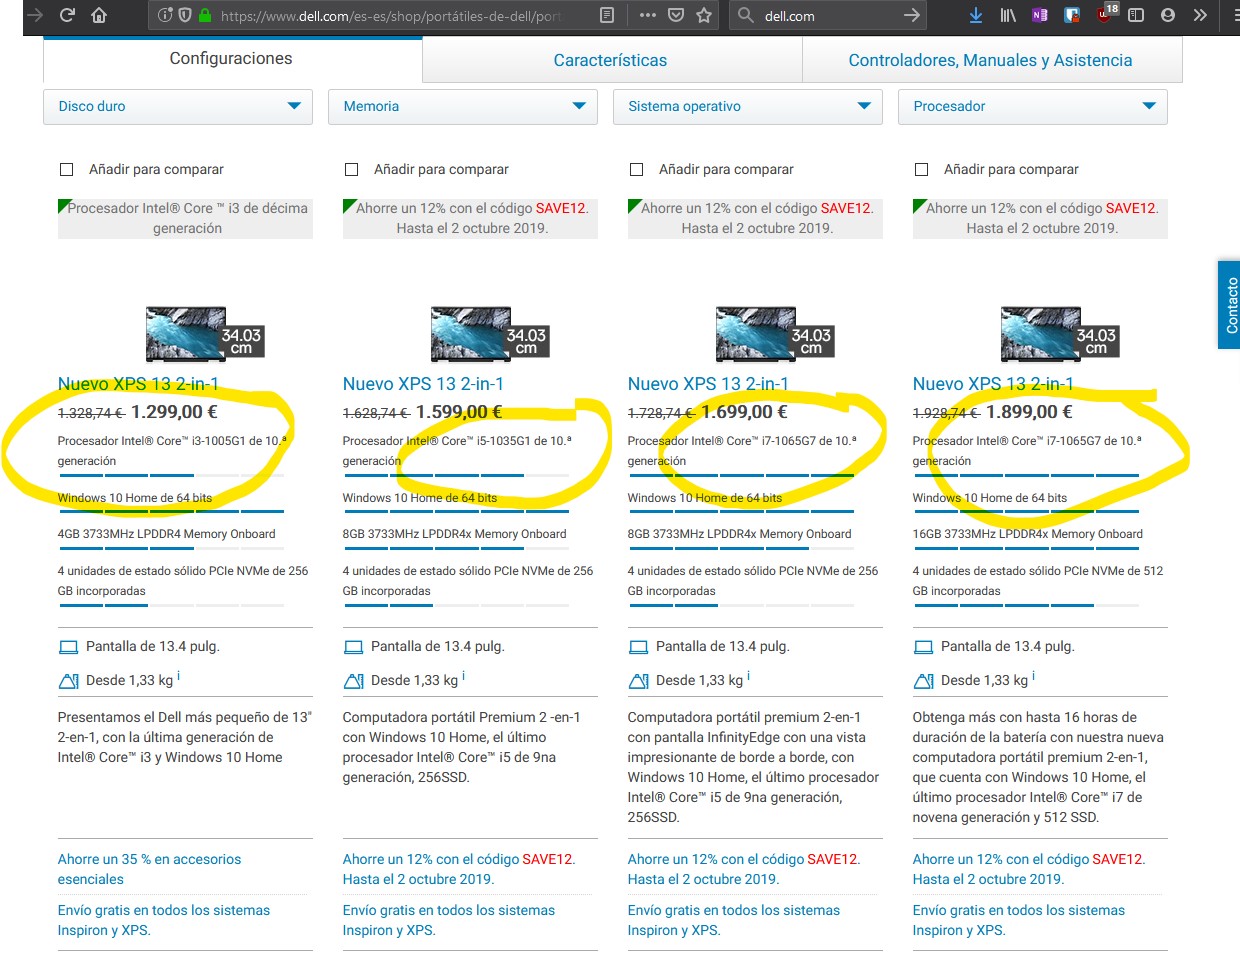Click the green padlock security icon
The height and width of the screenshot is (958, 1240).
[x=205, y=15]
